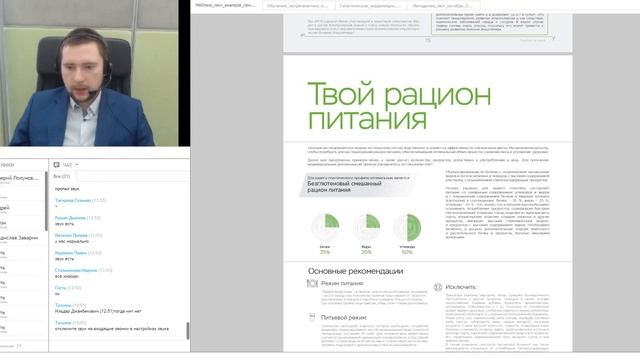Click the 50% carbohydrates pie chart

click(x=407, y=227)
